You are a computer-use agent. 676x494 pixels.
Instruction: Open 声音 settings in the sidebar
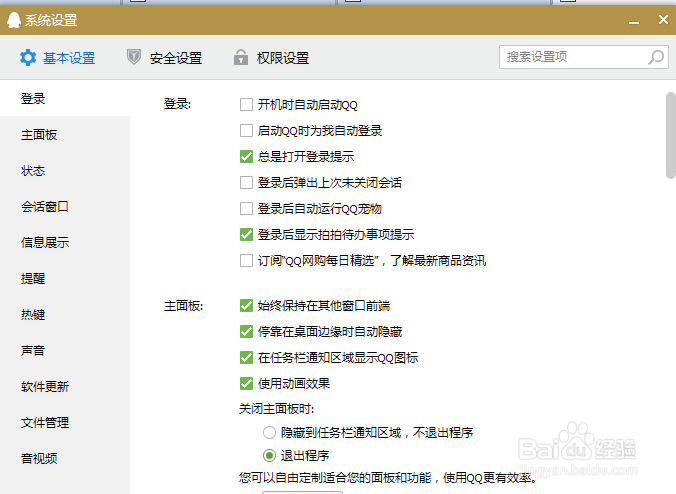click(x=65, y=350)
